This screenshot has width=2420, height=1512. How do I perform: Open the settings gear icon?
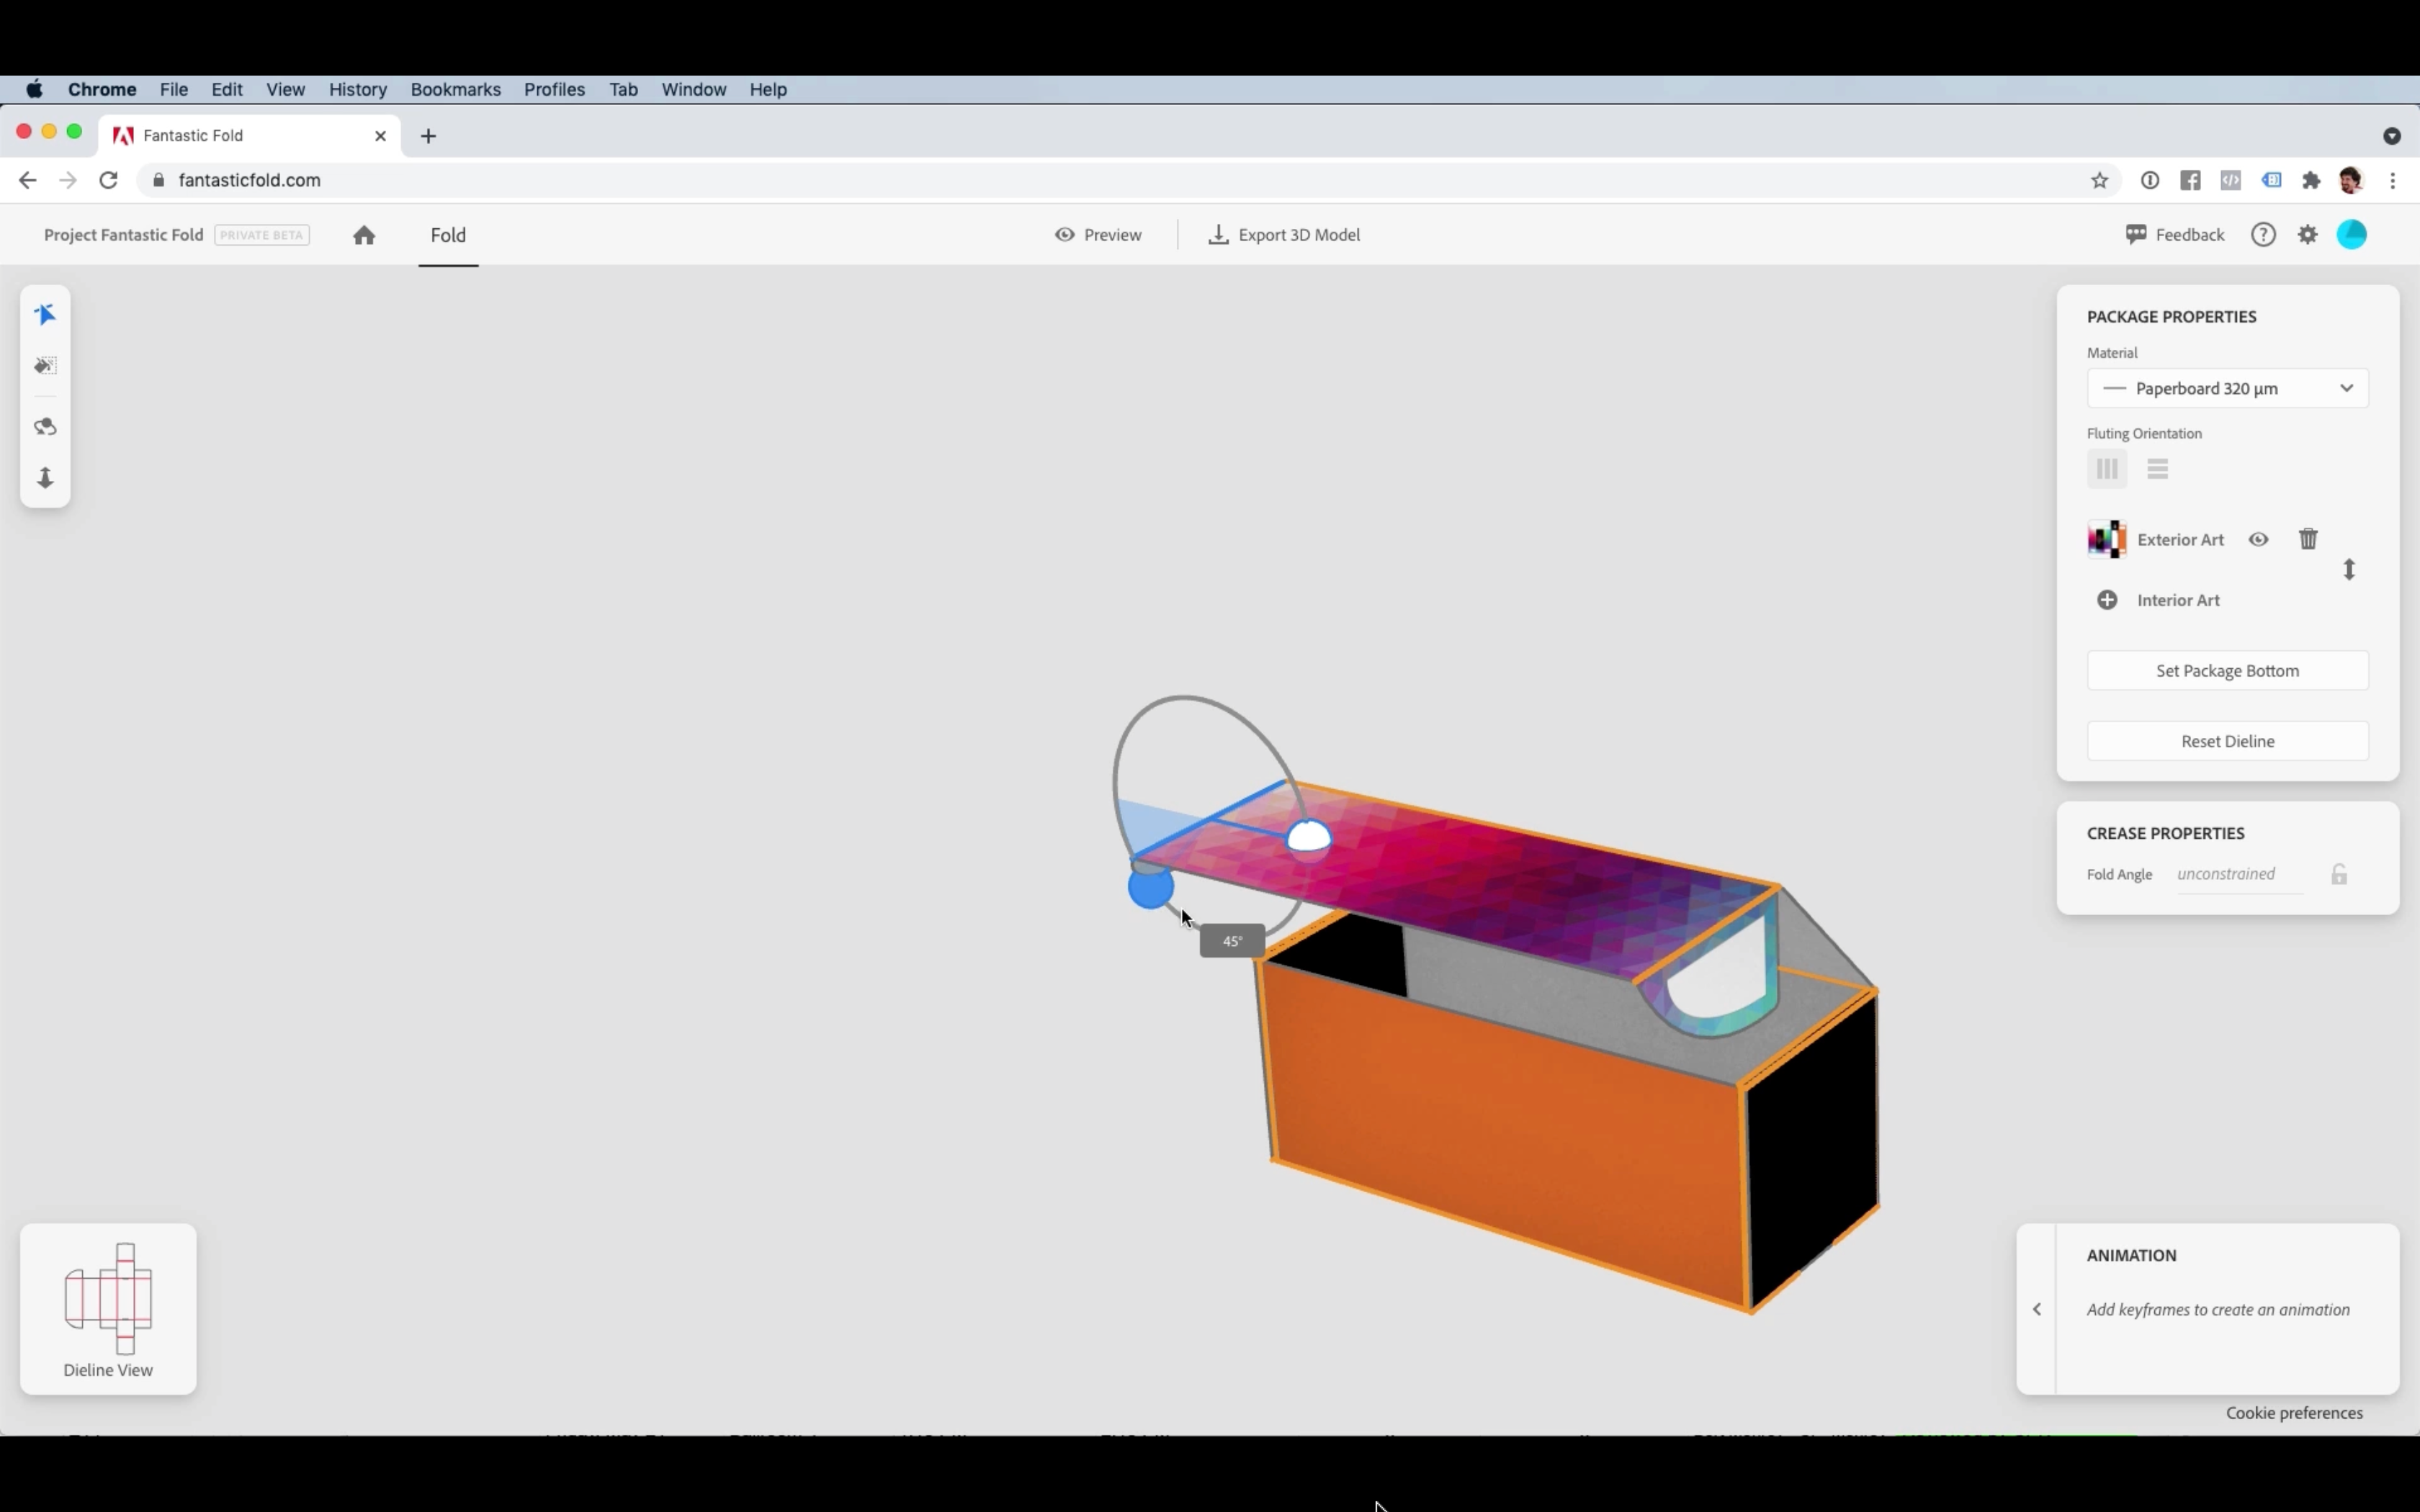(2308, 235)
